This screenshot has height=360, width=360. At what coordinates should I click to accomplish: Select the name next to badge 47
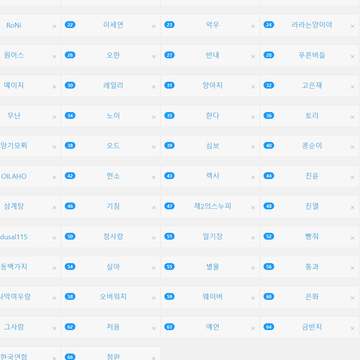click(213, 206)
